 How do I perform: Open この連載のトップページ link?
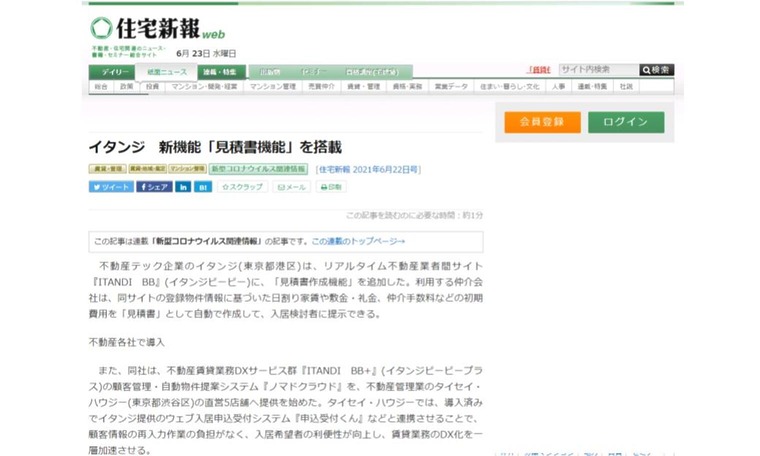point(358,242)
